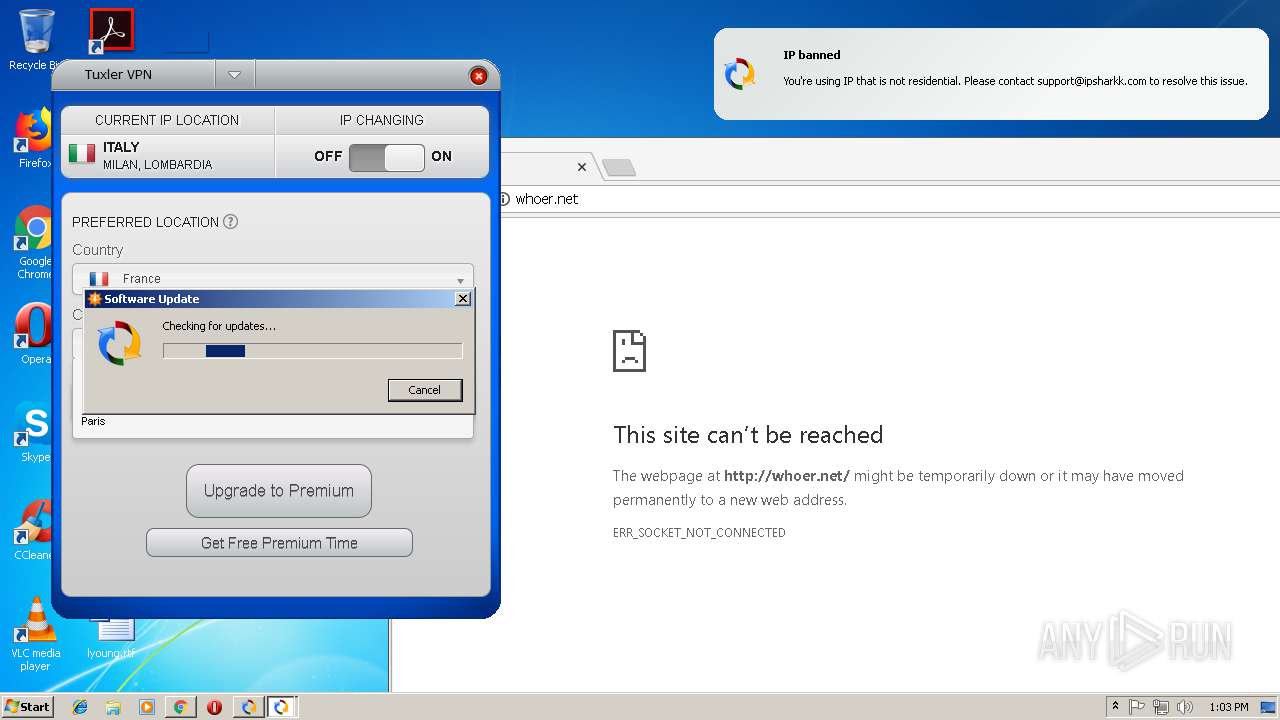Open CCleaner desktop shortcut
Viewport: 1280px width, 720px height.
click(35, 530)
